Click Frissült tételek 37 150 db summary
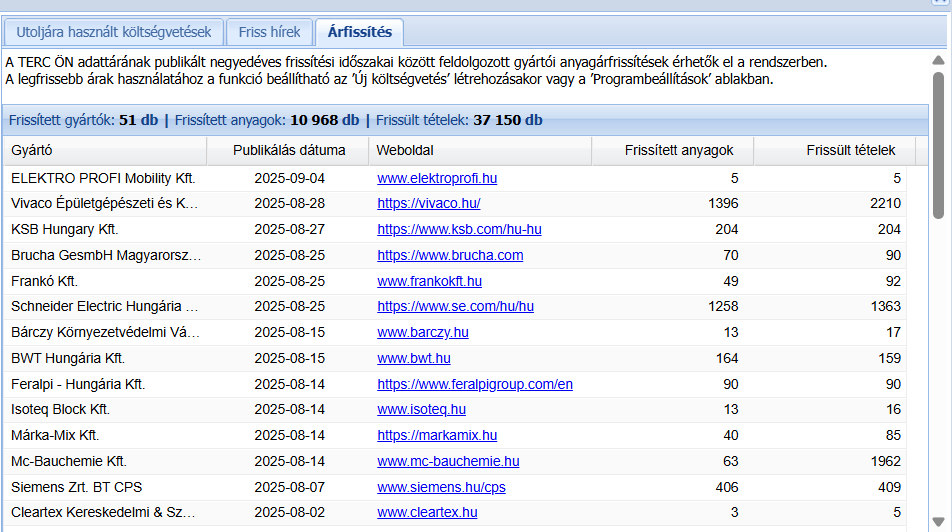Image resolution: width=952 pixels, height=532 pixels. 459,120
